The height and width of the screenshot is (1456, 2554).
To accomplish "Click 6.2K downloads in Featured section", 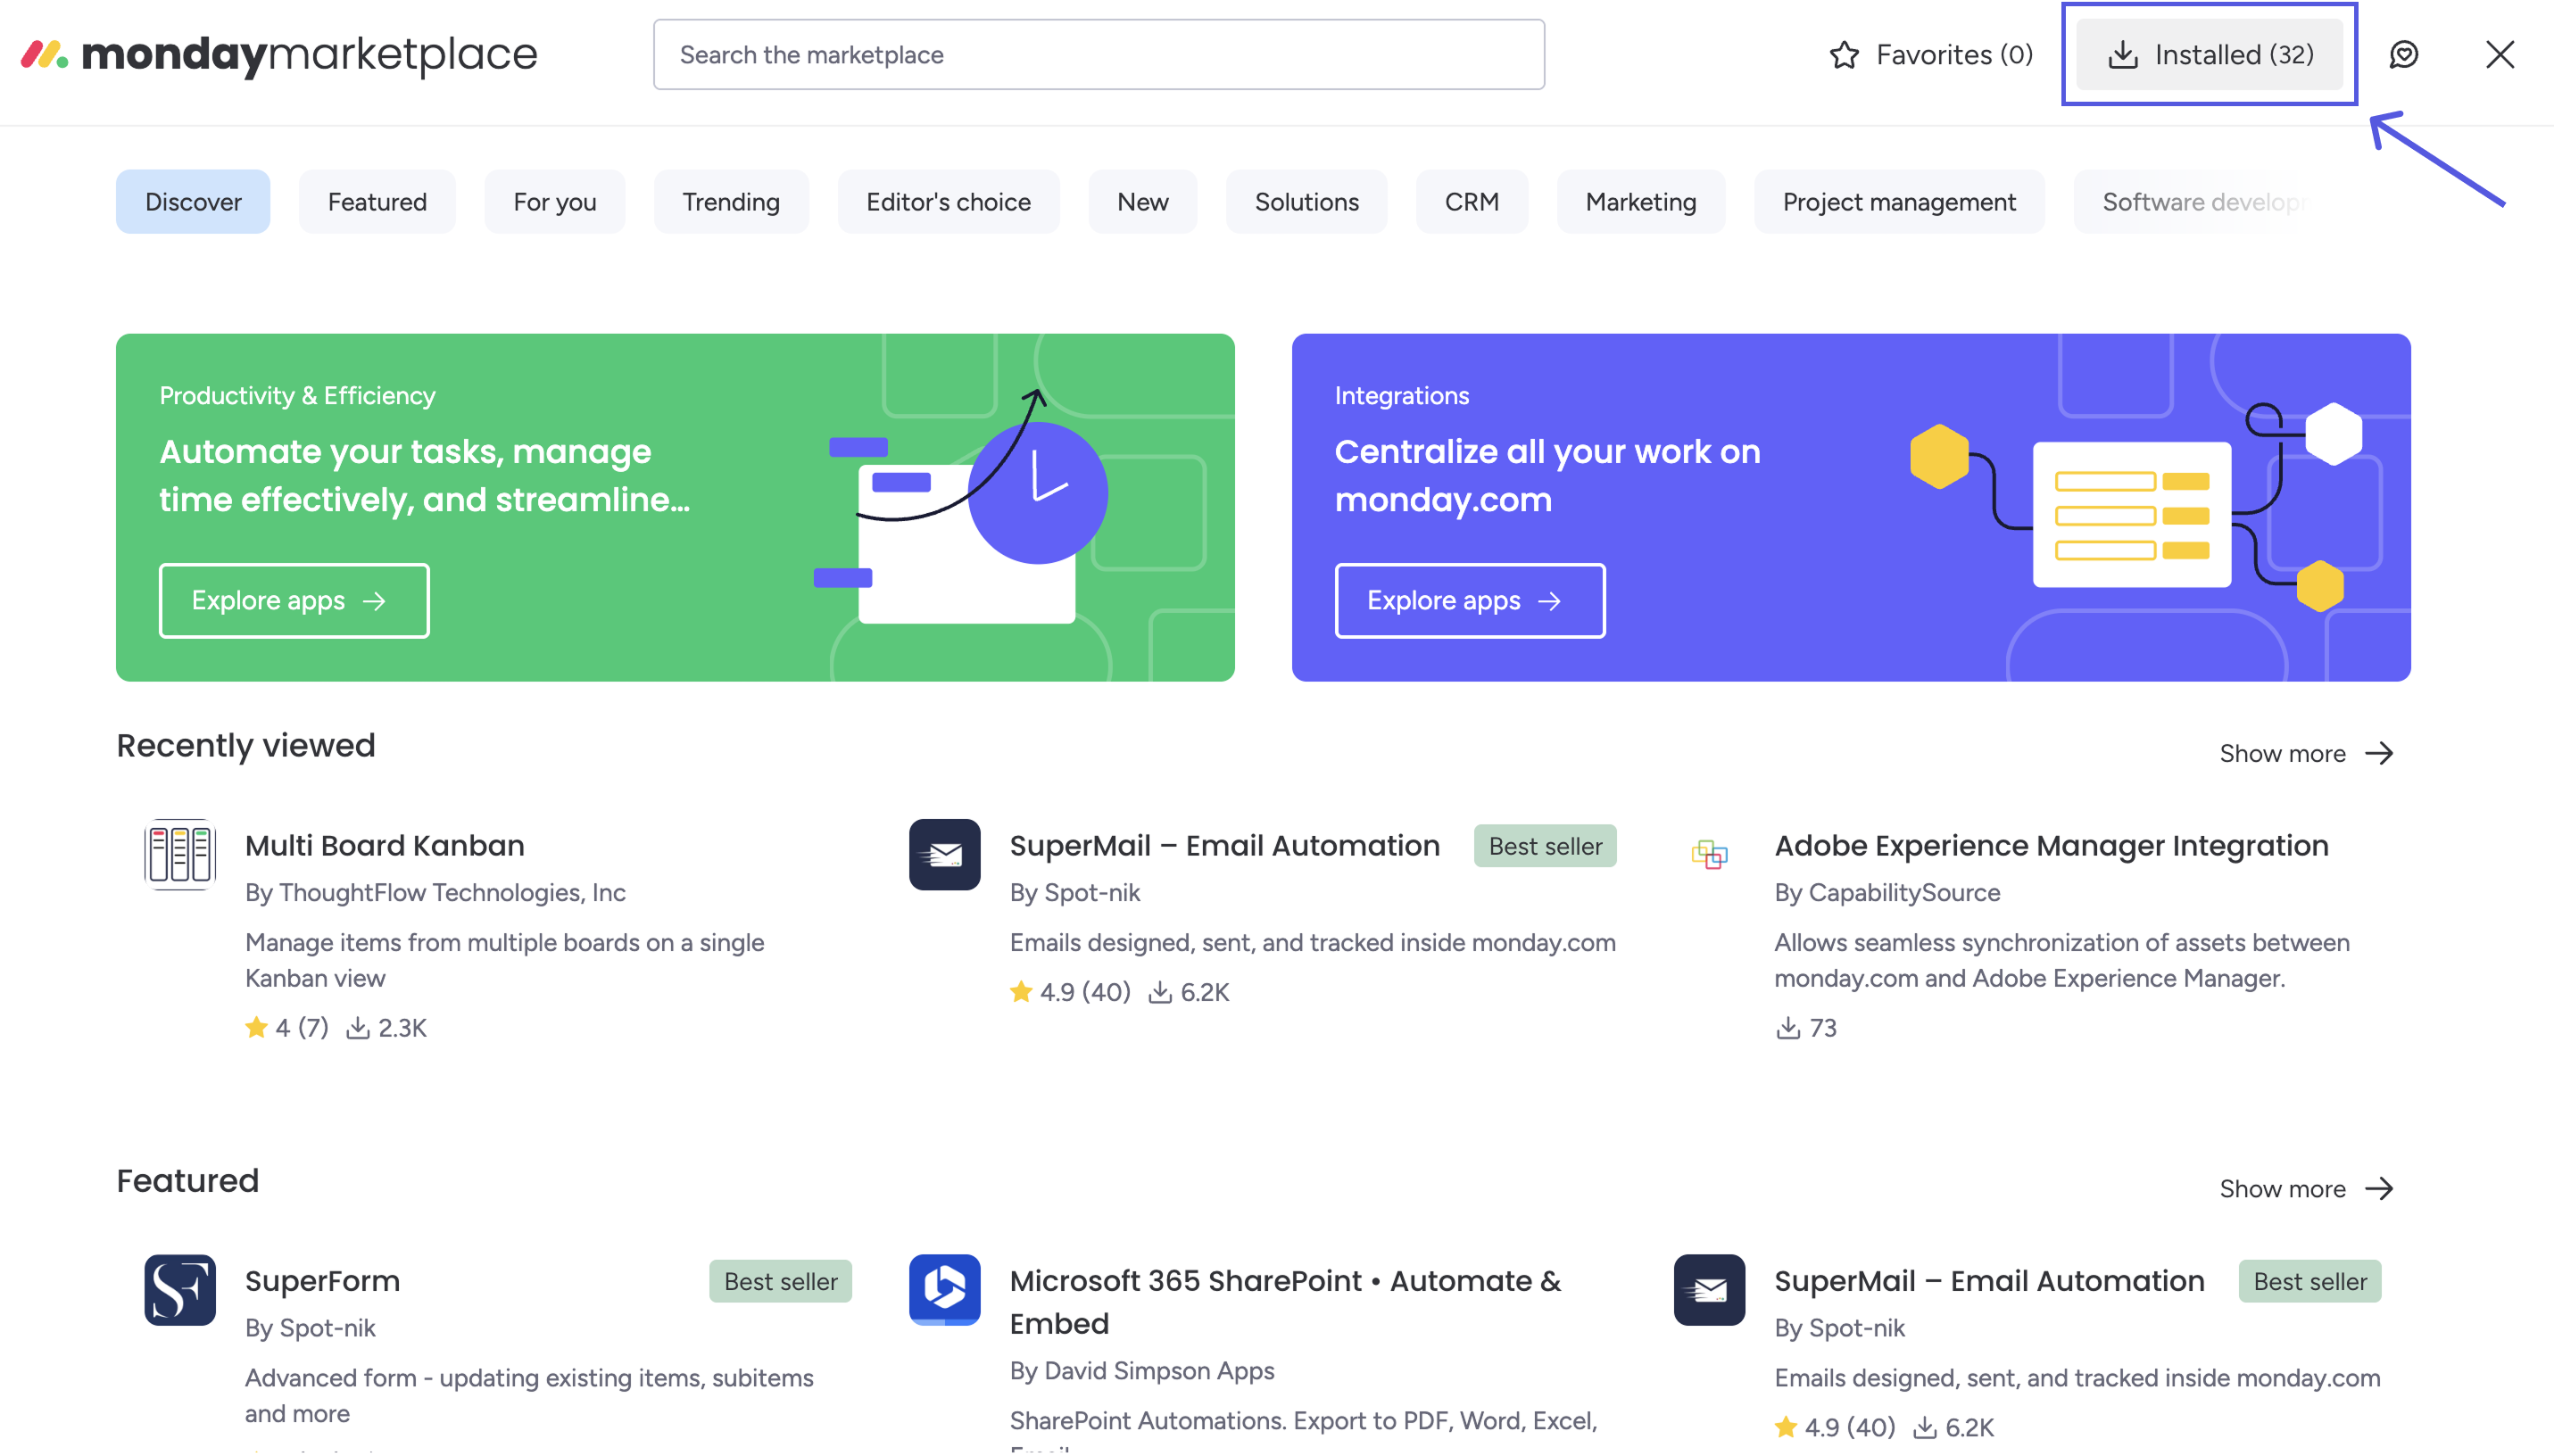I will pyautogui.click(x=1953, y=1427).
